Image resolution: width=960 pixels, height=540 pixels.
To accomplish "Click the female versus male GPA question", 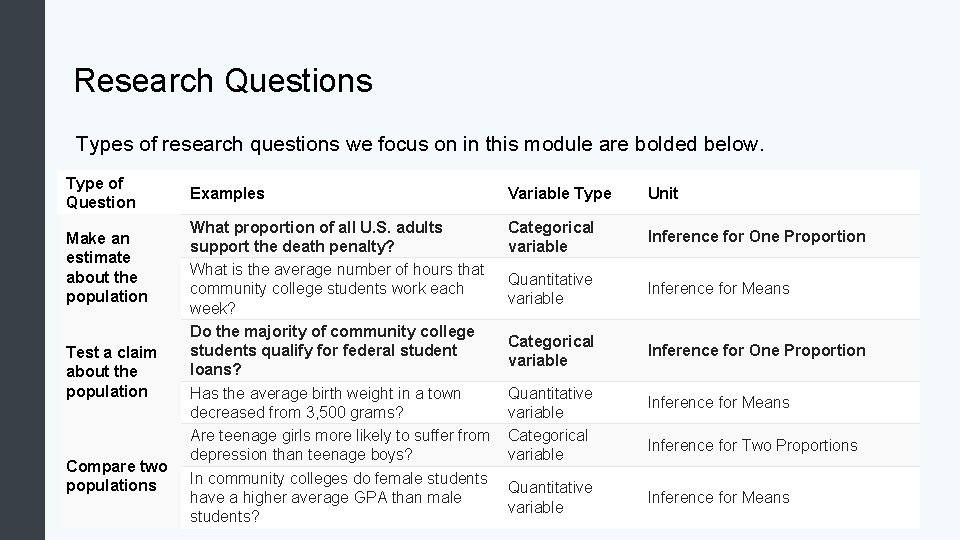I will pos(338,497).
